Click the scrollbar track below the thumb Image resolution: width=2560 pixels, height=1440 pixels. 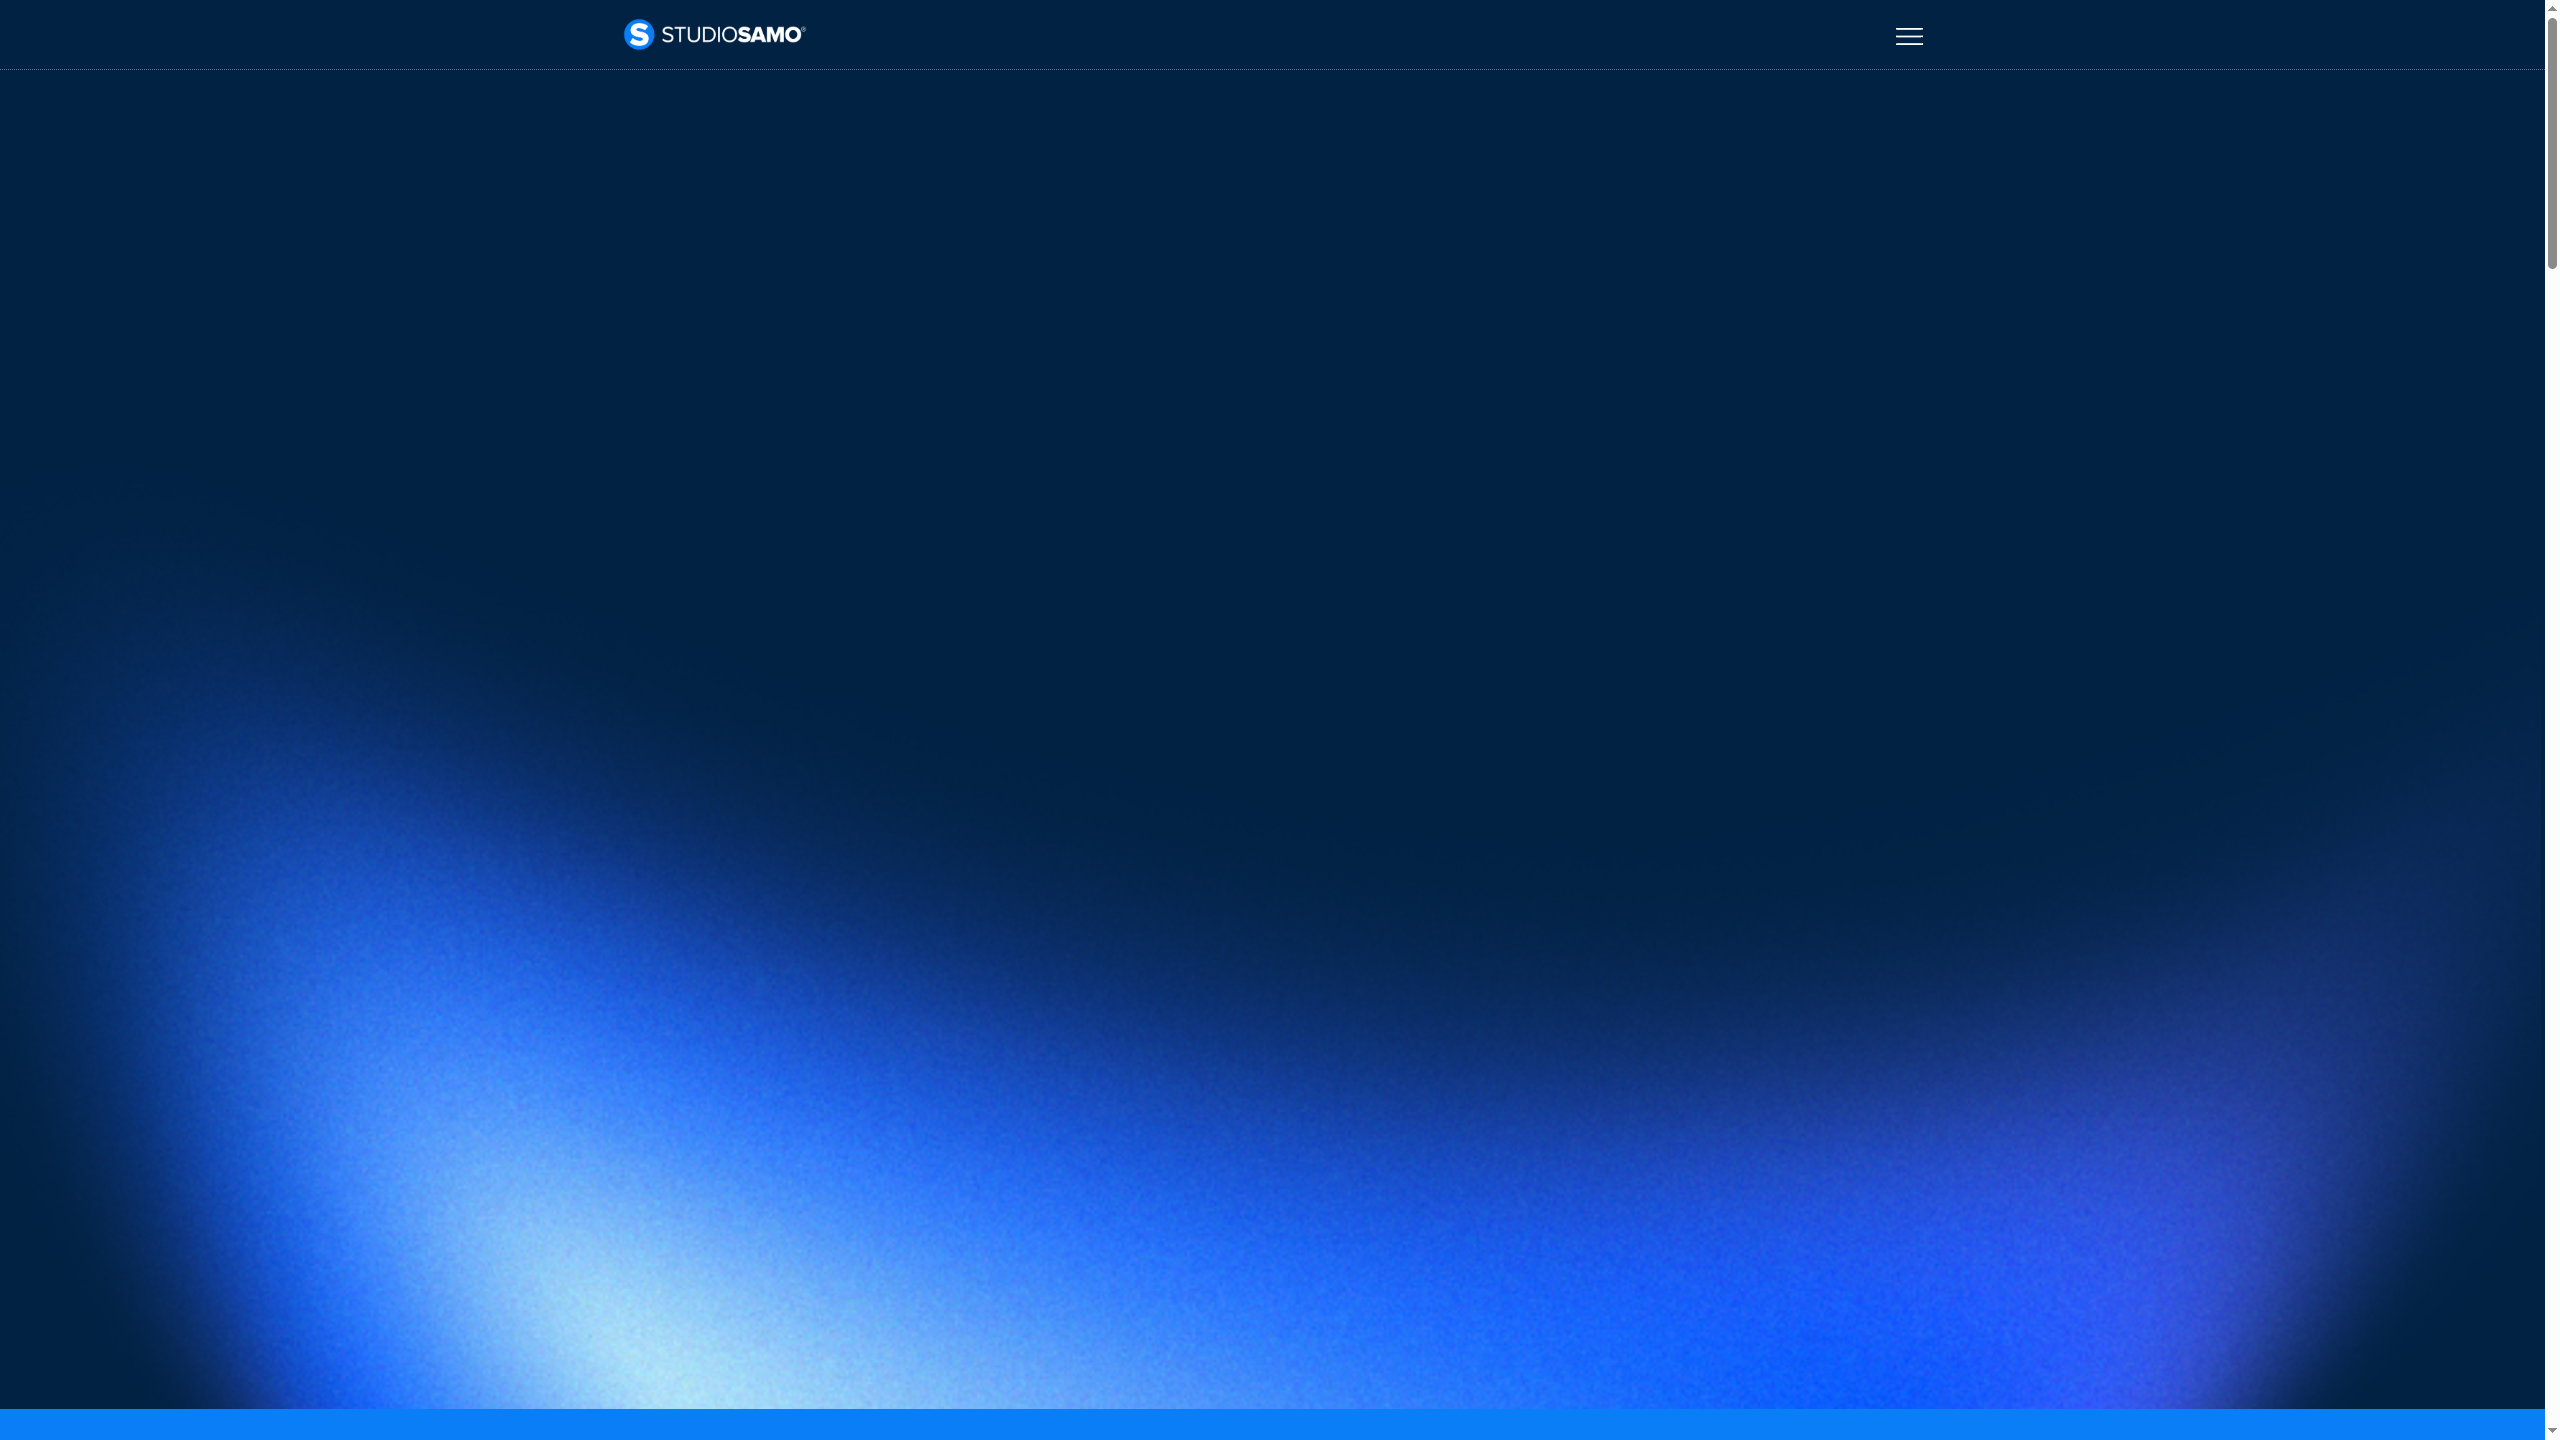tap(2550, 800)
